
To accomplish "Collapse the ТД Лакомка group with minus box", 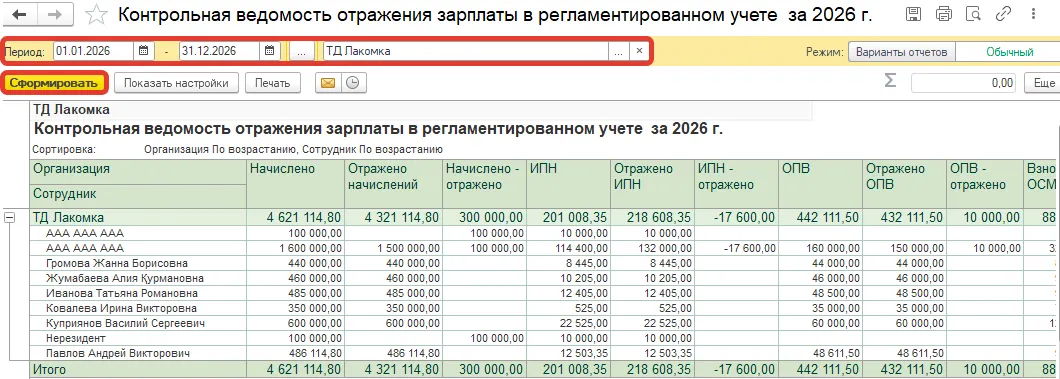I will click(x=9, y=218).
